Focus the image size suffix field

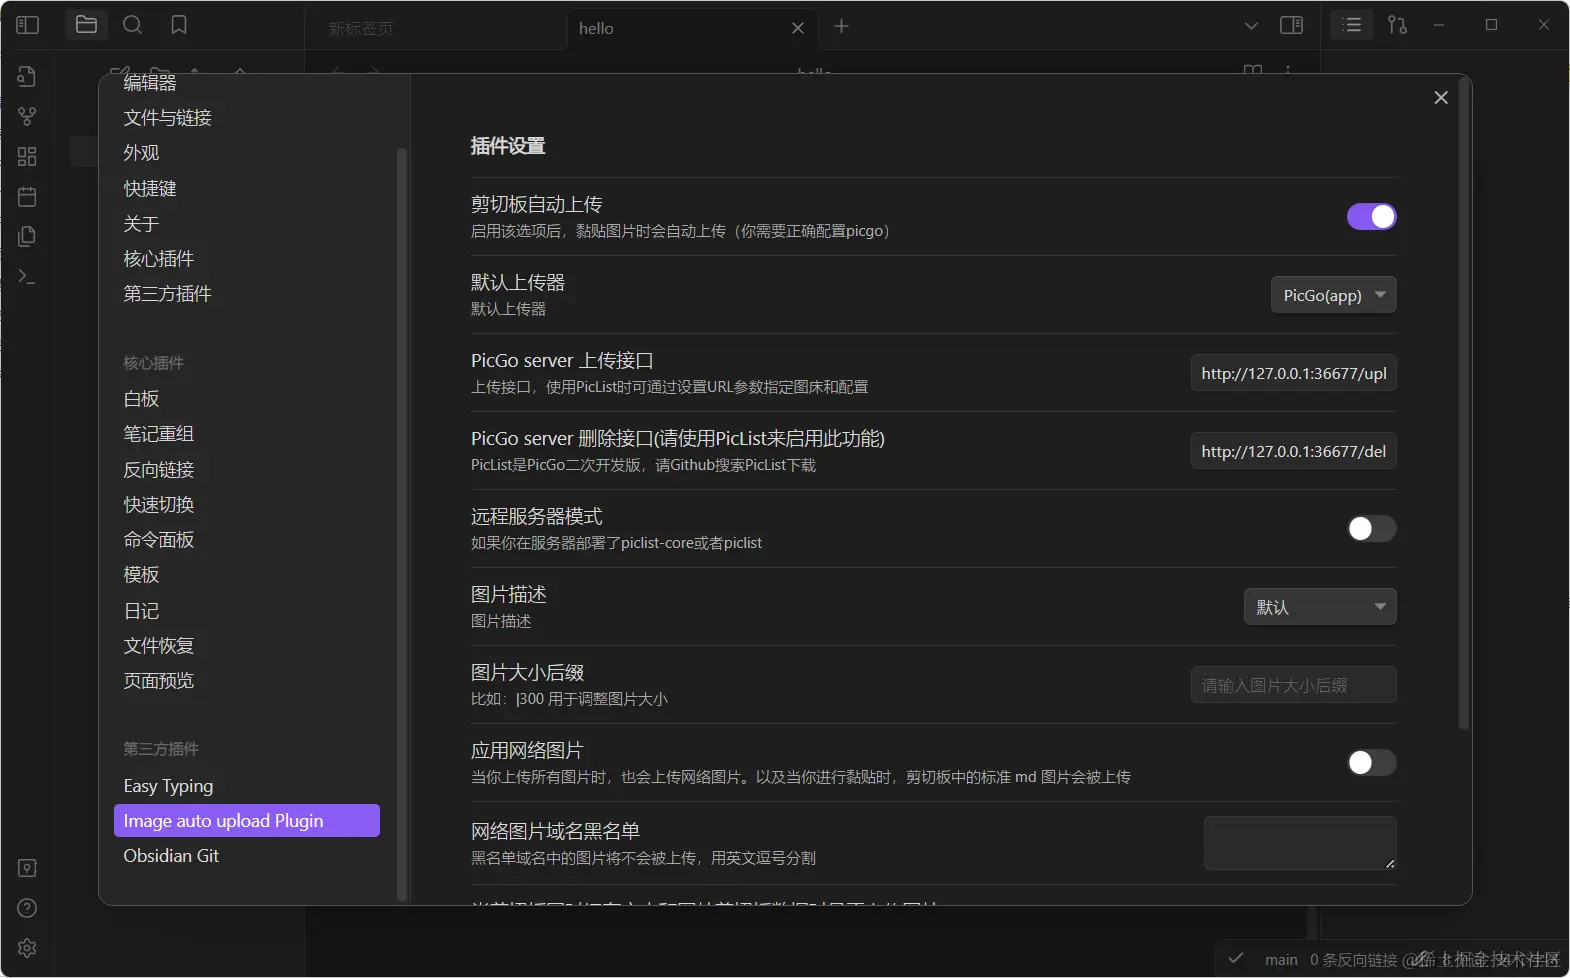tap(1293, 685)
